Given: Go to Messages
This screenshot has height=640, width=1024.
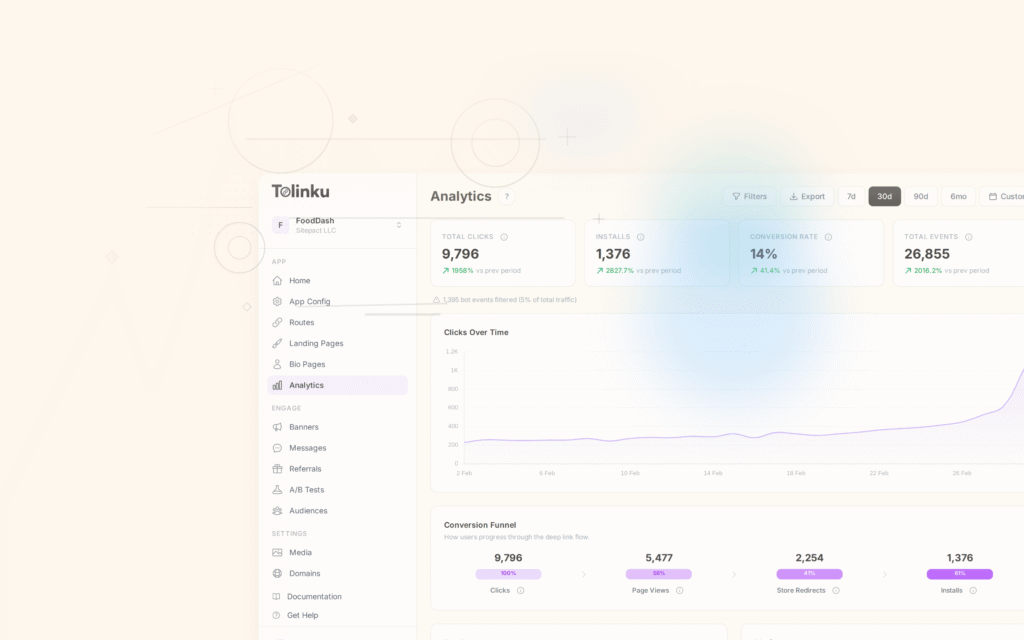Looking at the screenshot, I should coord(338,448).
